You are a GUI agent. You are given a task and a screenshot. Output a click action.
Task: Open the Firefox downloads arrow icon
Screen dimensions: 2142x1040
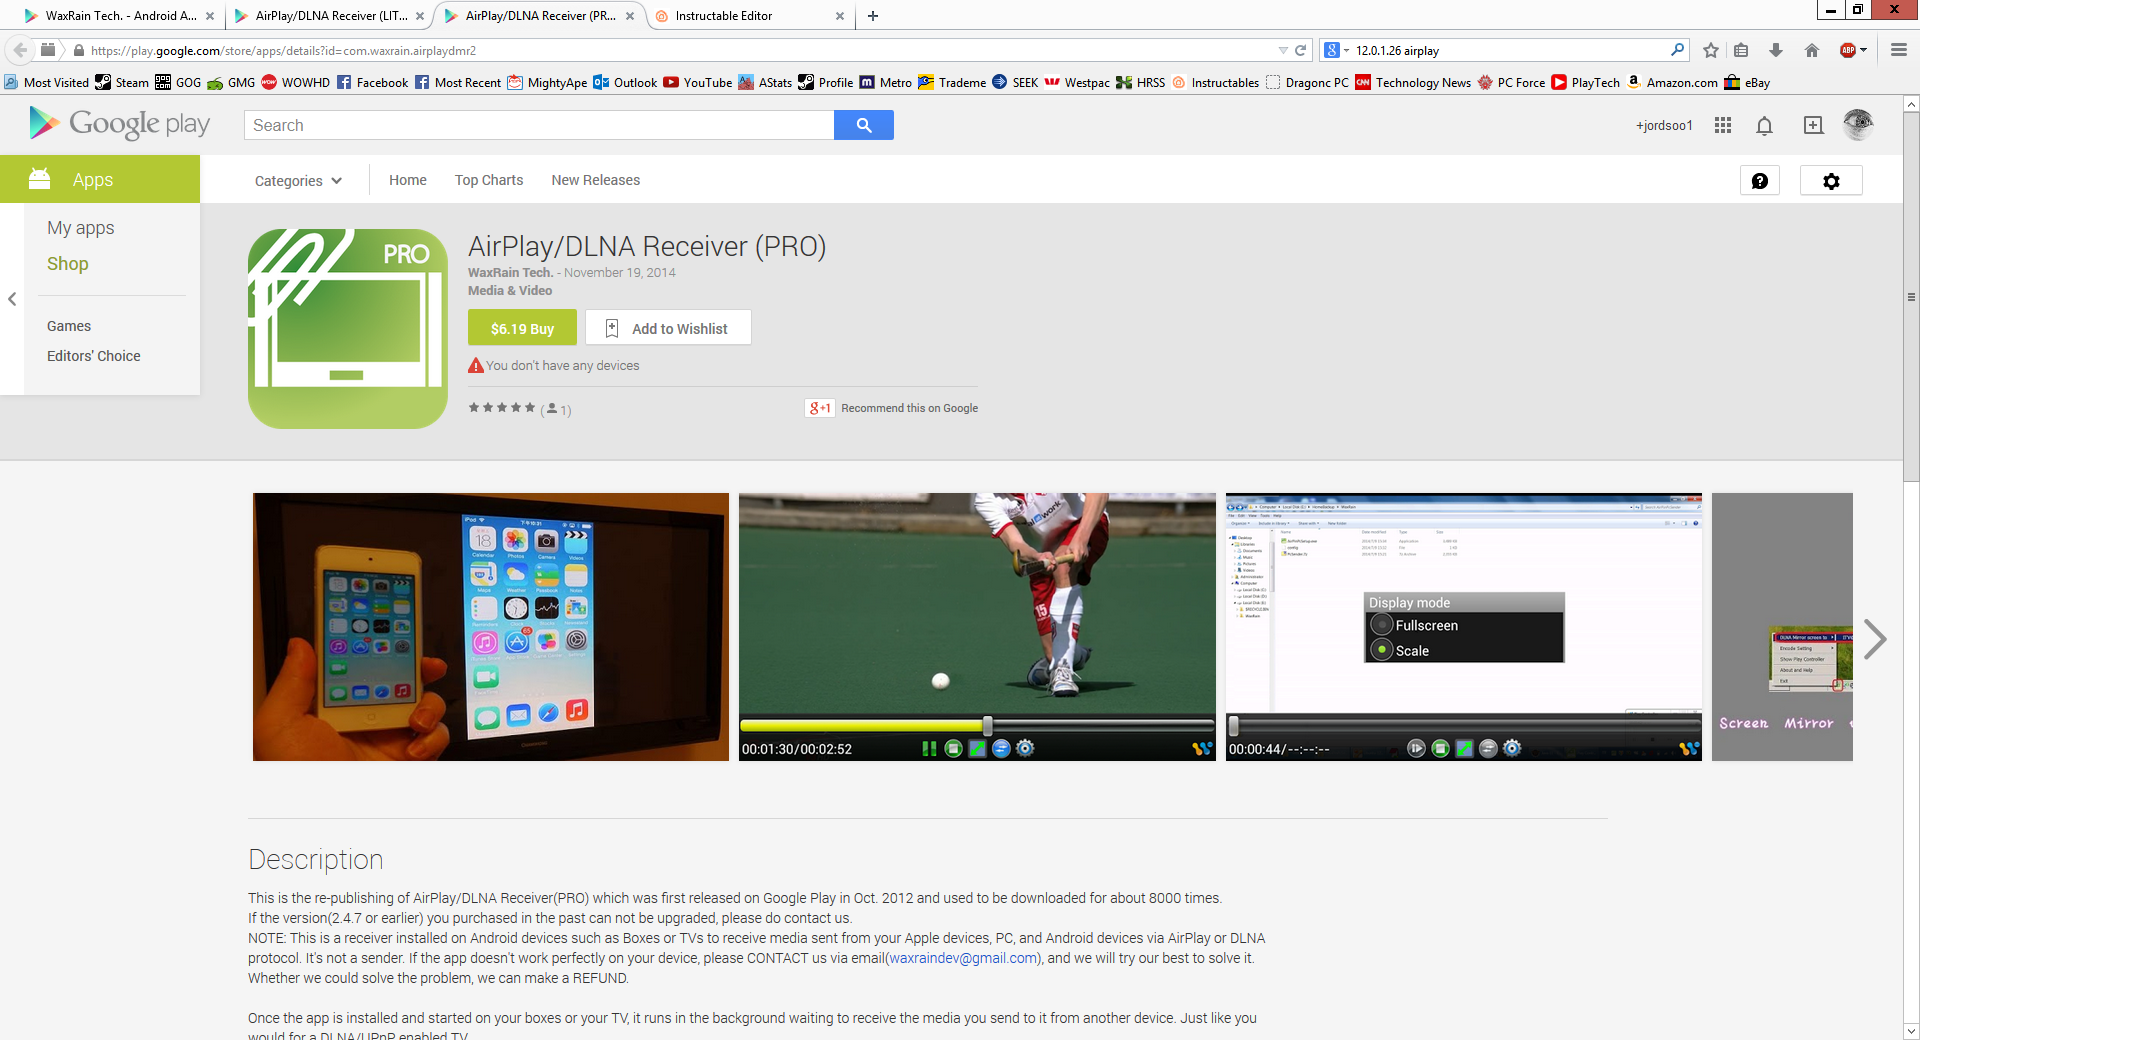pyautogui.click(x=1776, y=50)
